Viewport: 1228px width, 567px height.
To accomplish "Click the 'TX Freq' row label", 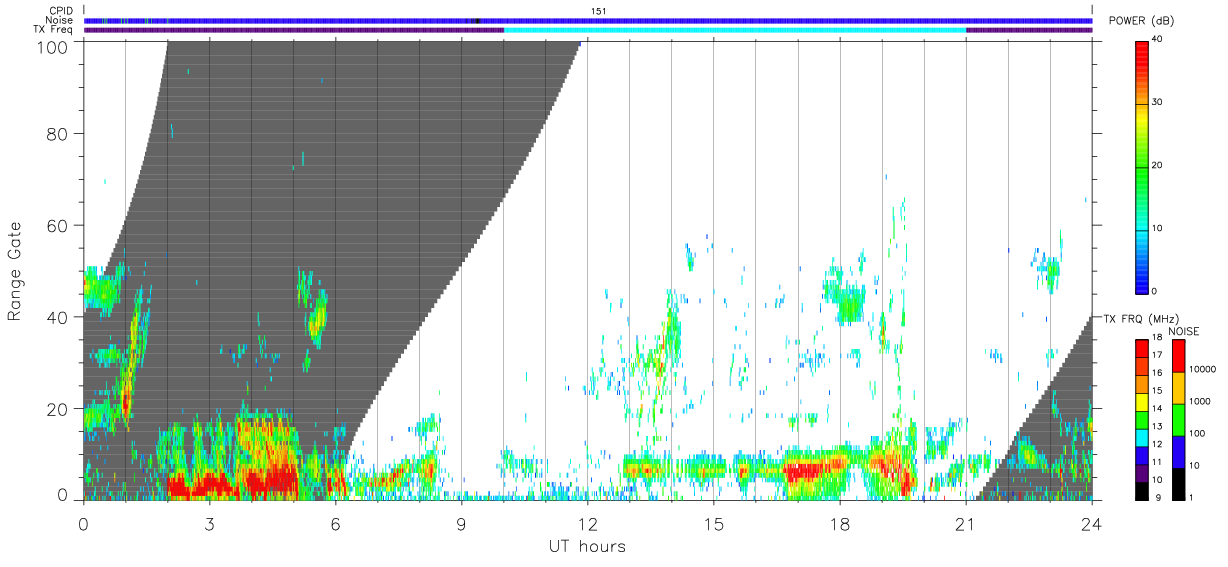I will point(54,30).
